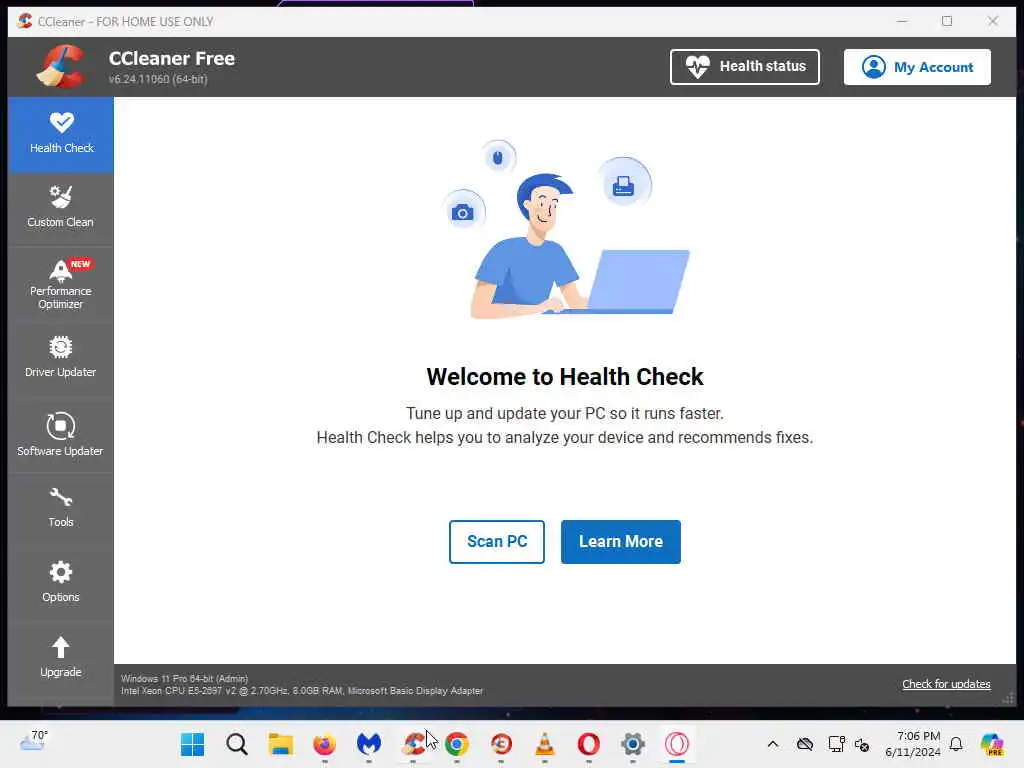Open the Health Check section
Image resolution: width=1024 pixels, height=768 pixels.
61,135
